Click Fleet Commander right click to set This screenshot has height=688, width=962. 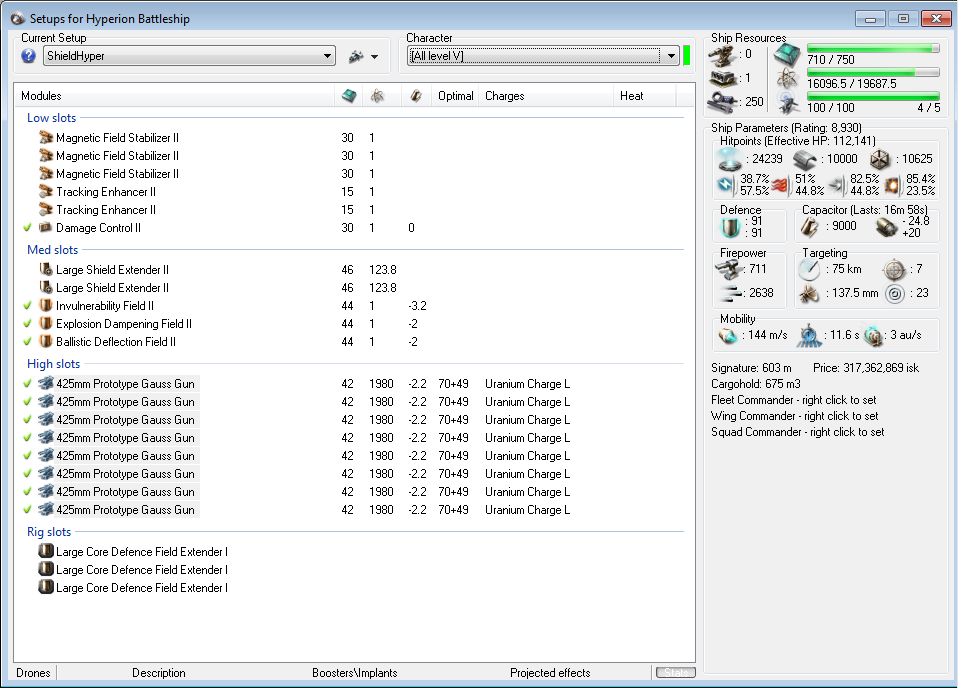(x=794, y=400)
